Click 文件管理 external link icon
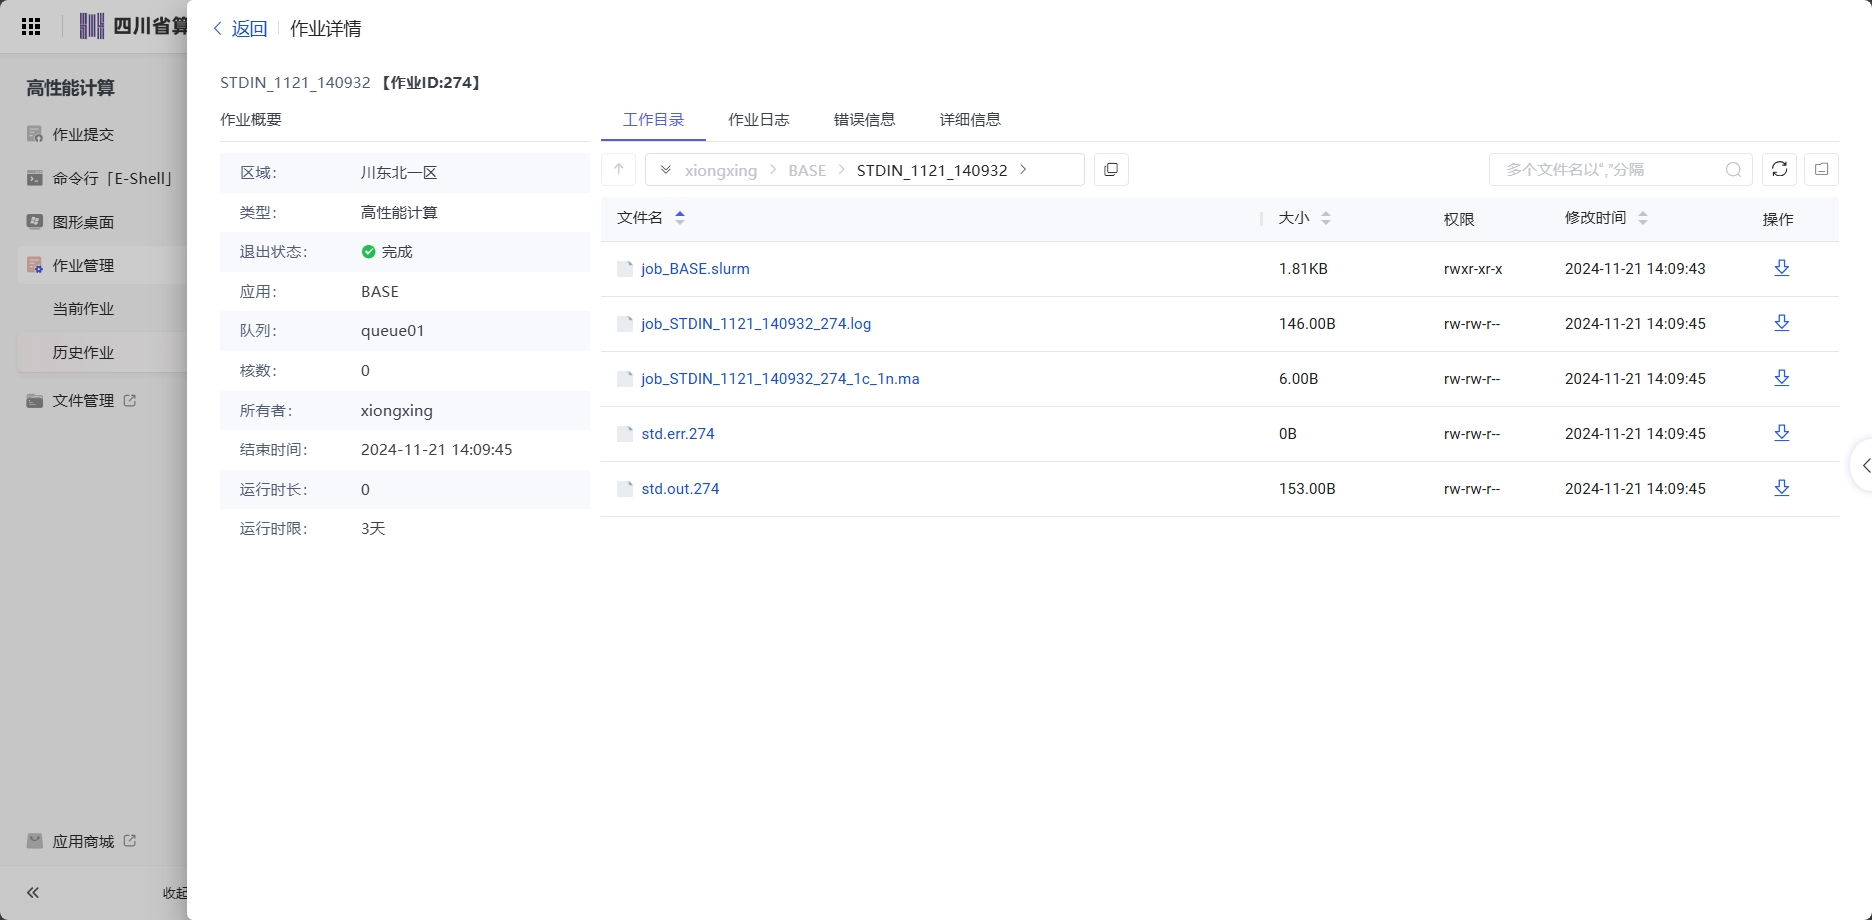Image resolution: width=1872 pixels, height=920 pixels. 130,400
